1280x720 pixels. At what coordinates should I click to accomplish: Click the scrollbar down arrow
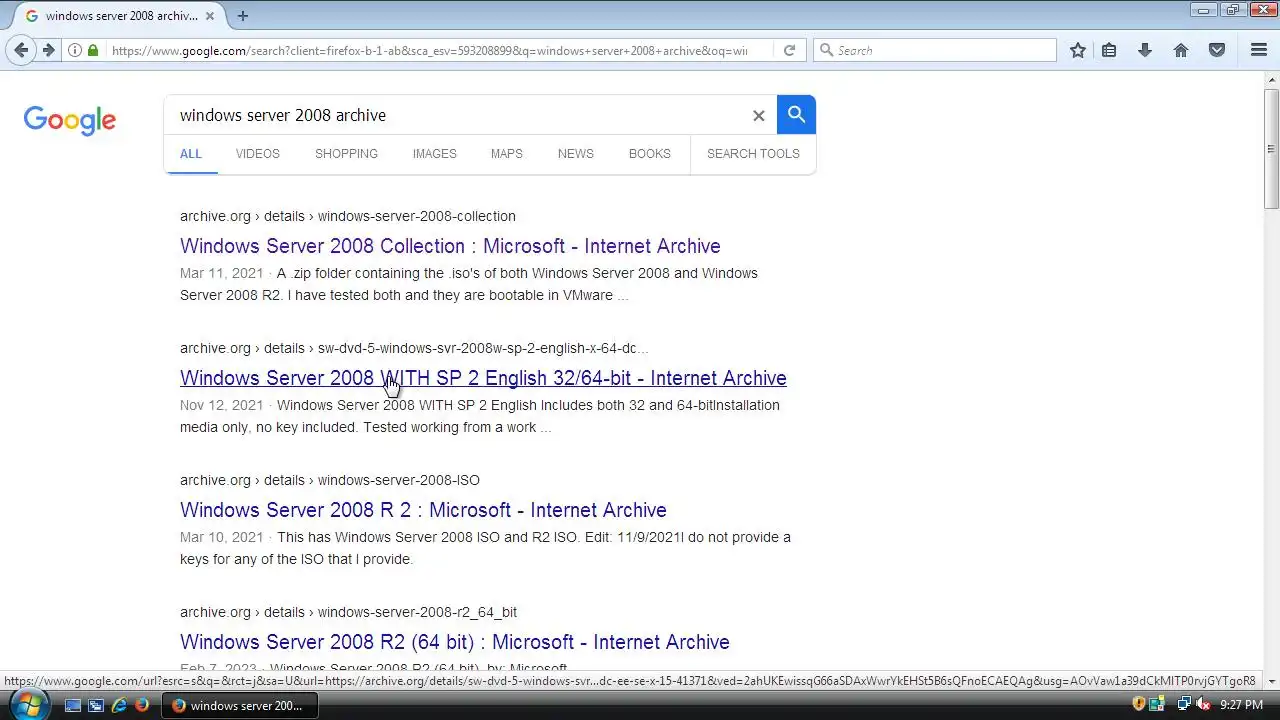(1271, 680)
